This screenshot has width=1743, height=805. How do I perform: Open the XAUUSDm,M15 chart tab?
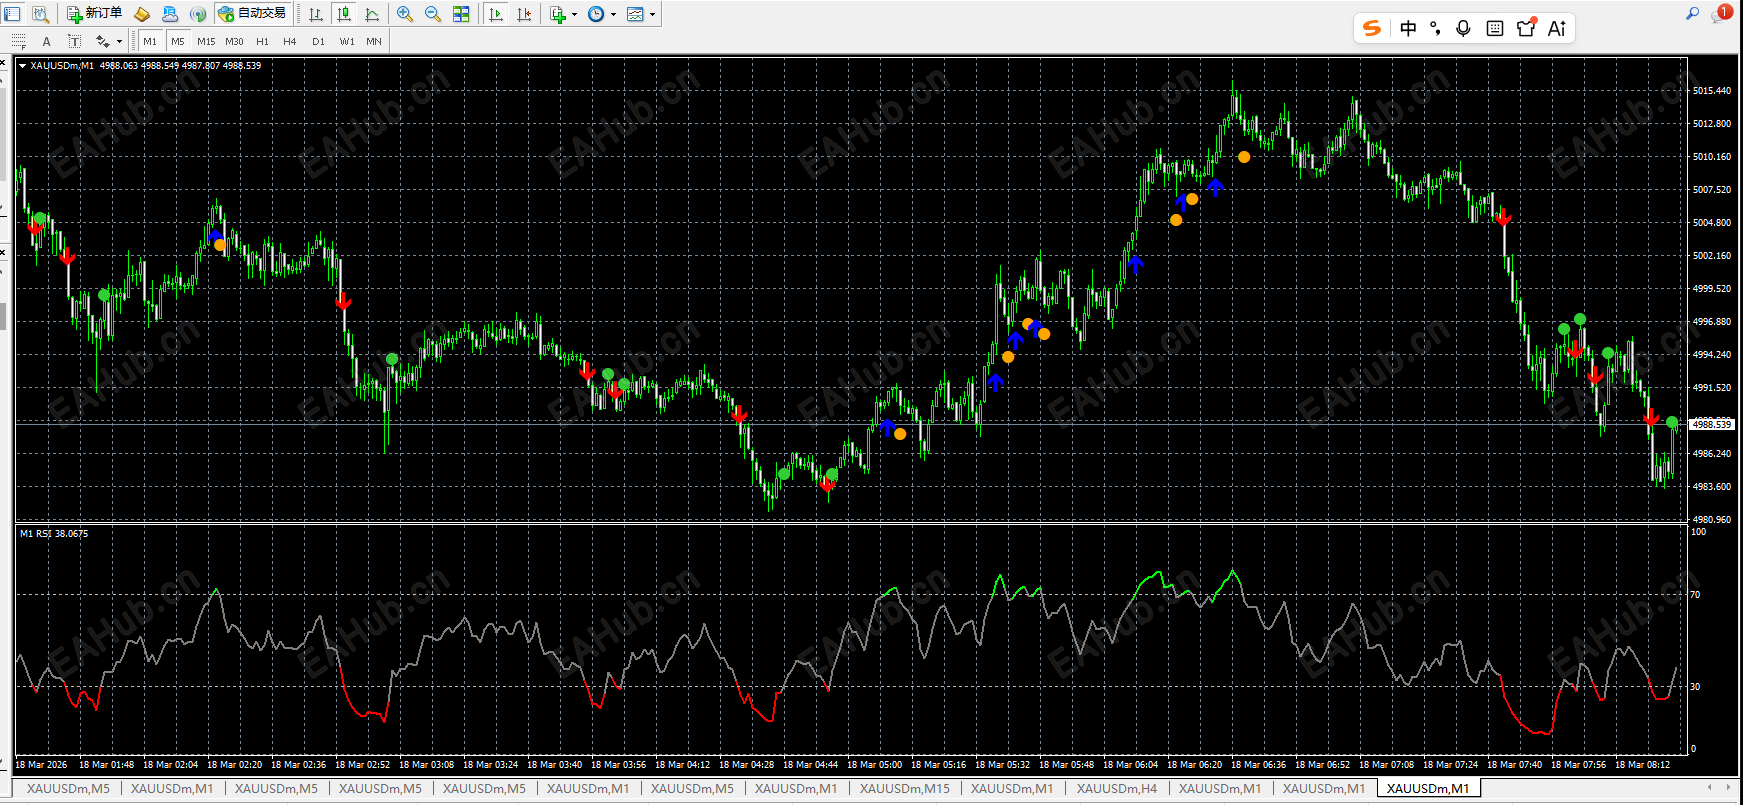905,788
